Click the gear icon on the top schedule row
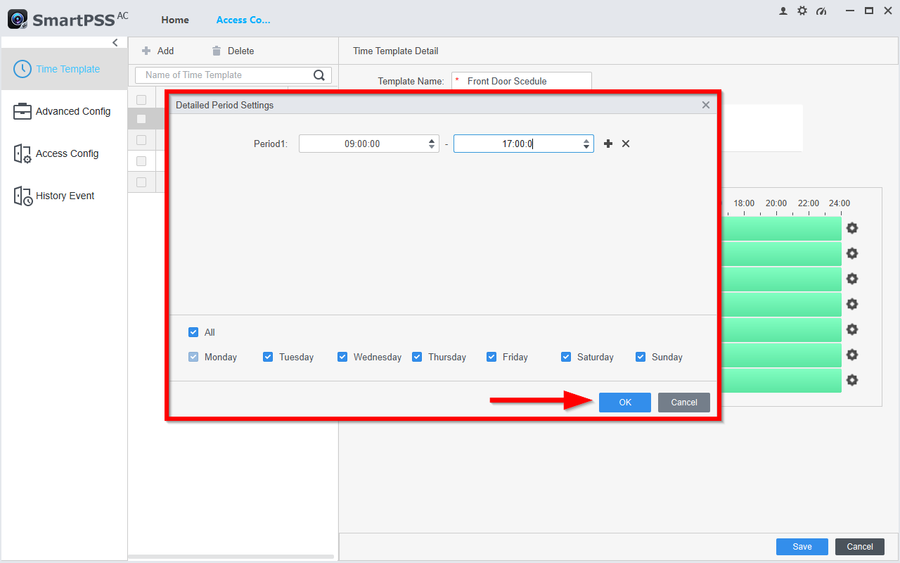The width and height of the screenshot is (900, 563). click(x=852, y=228)
